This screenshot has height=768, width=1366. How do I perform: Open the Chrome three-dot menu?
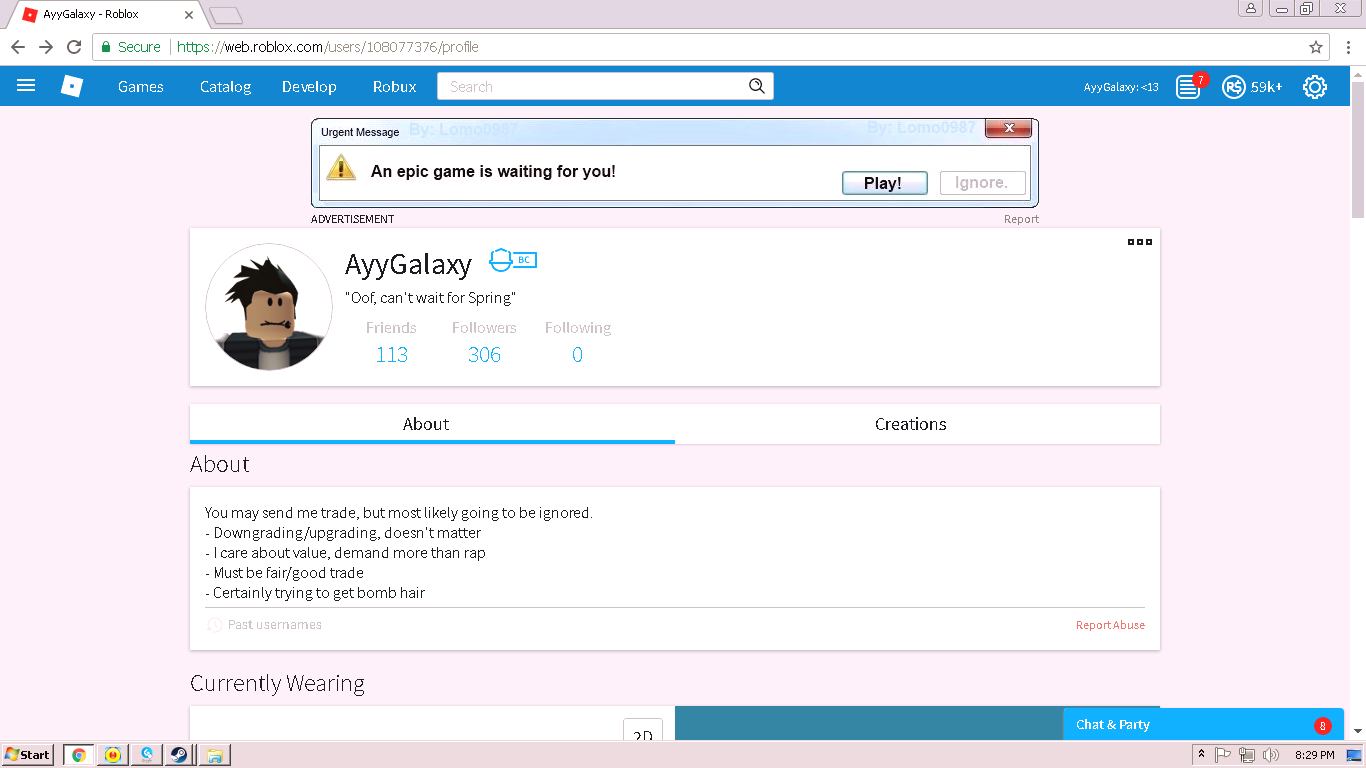[1348, 47]
